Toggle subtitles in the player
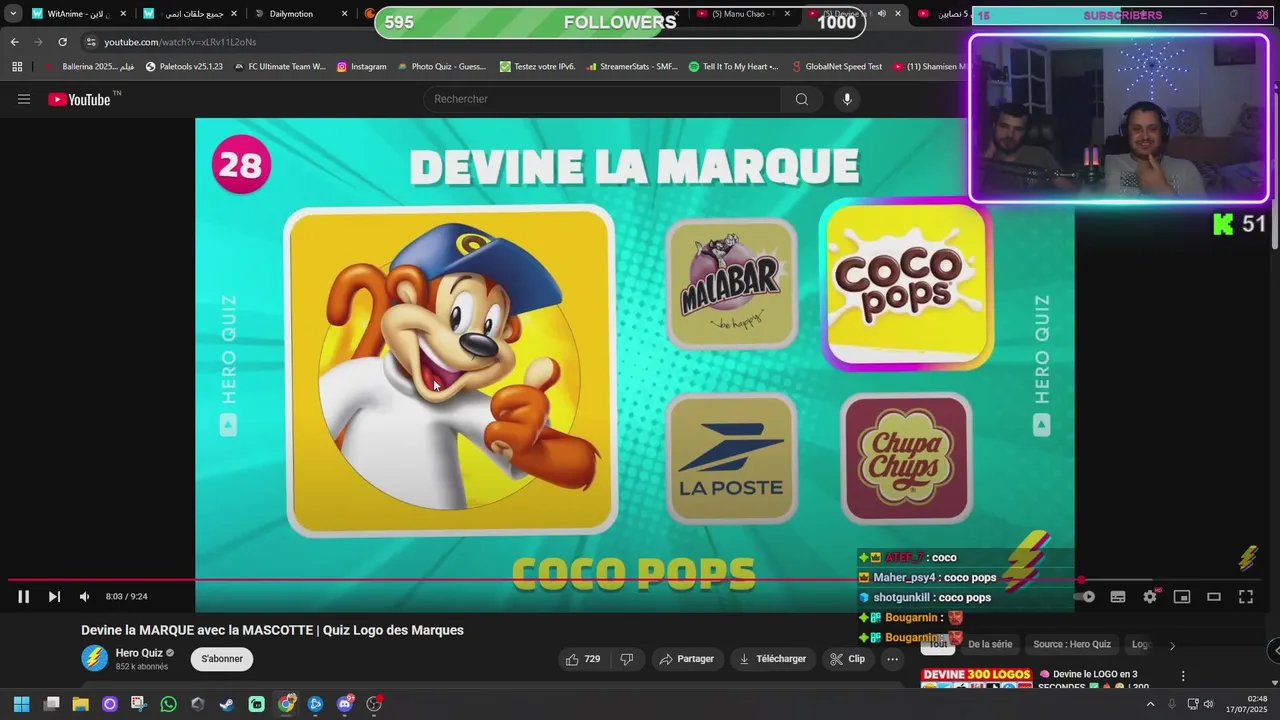The width and height of the screenshot is (1280, 720). [x=1118, y=597]
